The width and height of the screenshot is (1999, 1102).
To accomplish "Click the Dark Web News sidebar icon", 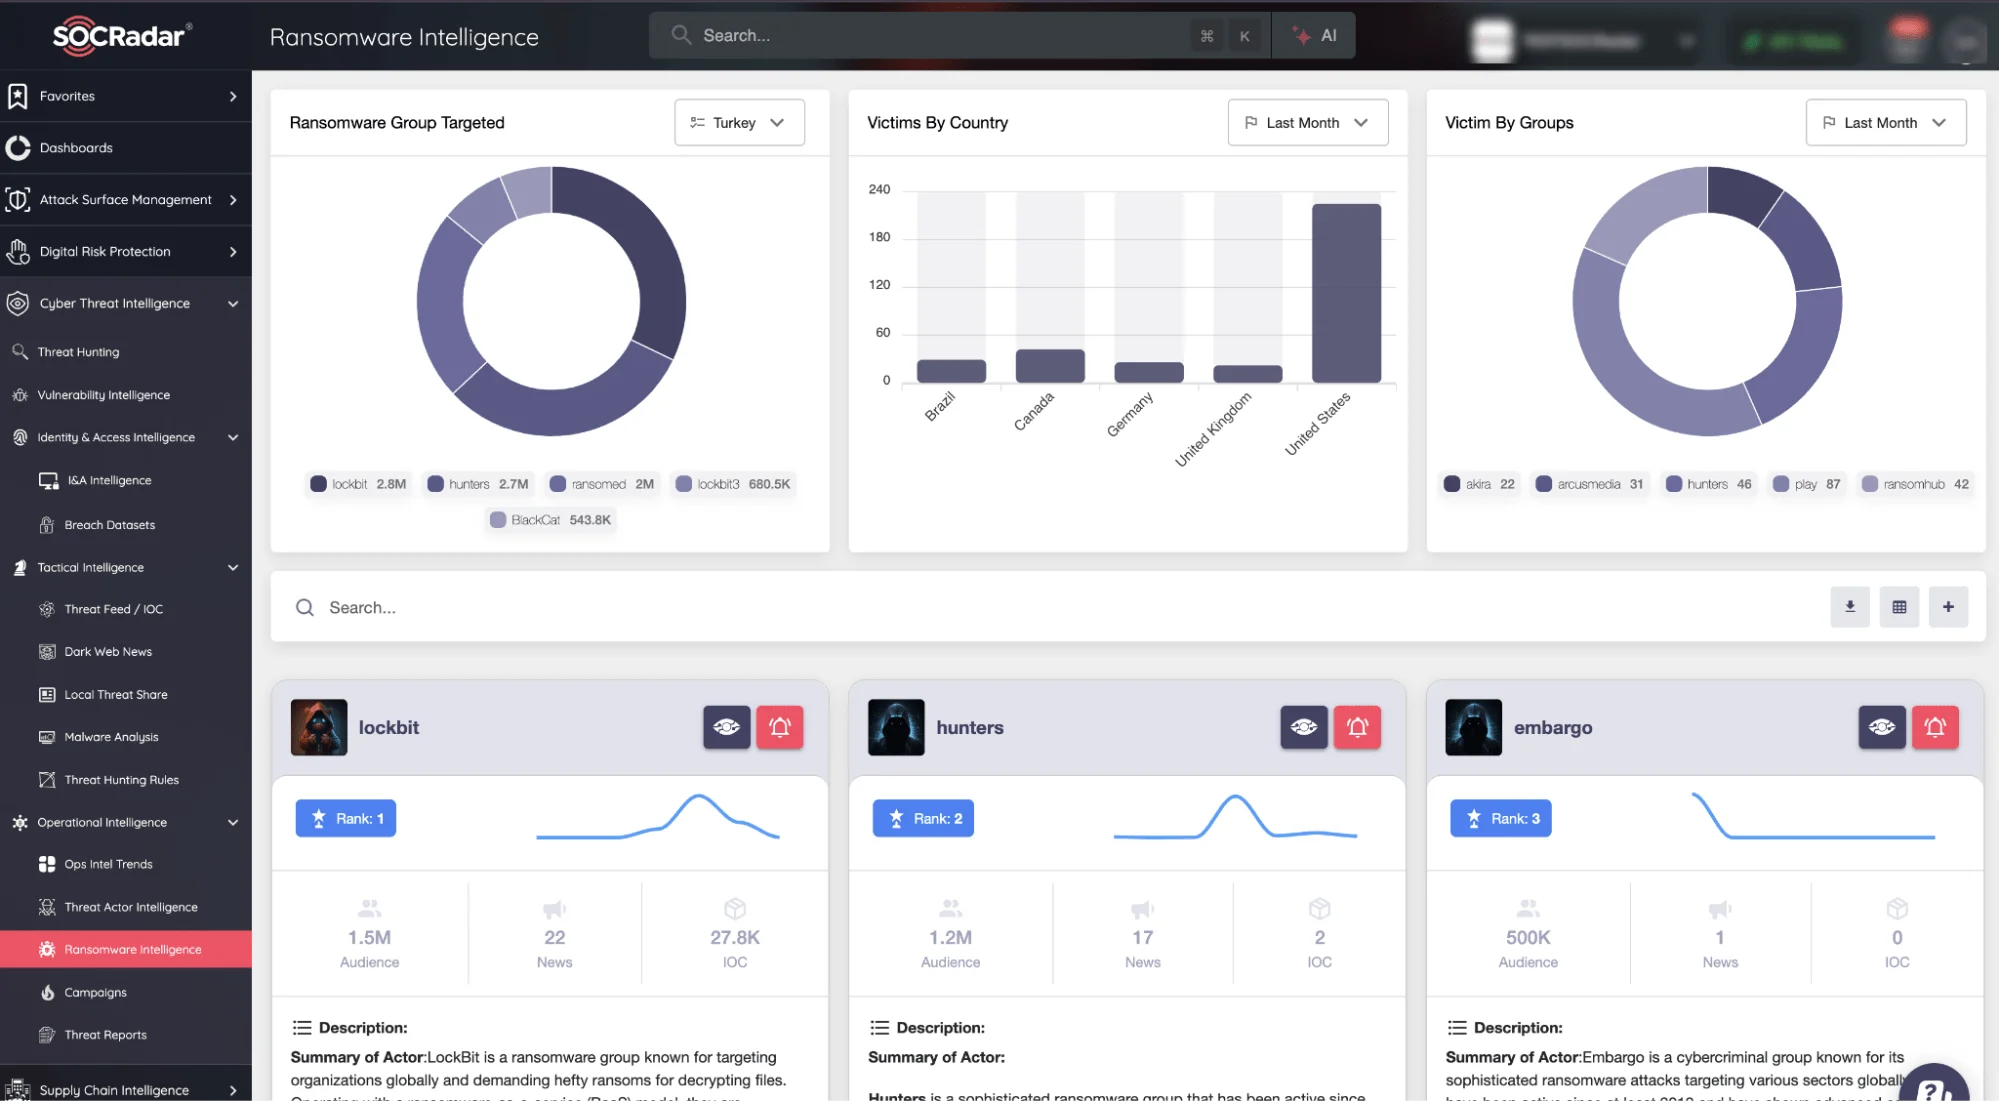I will [x=46, y=650].
